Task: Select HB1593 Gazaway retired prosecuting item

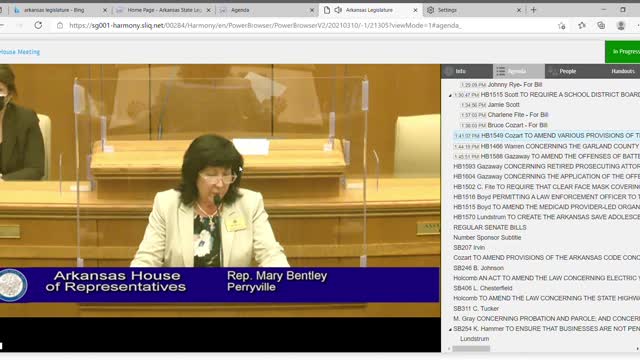Action: coord(546,166)
